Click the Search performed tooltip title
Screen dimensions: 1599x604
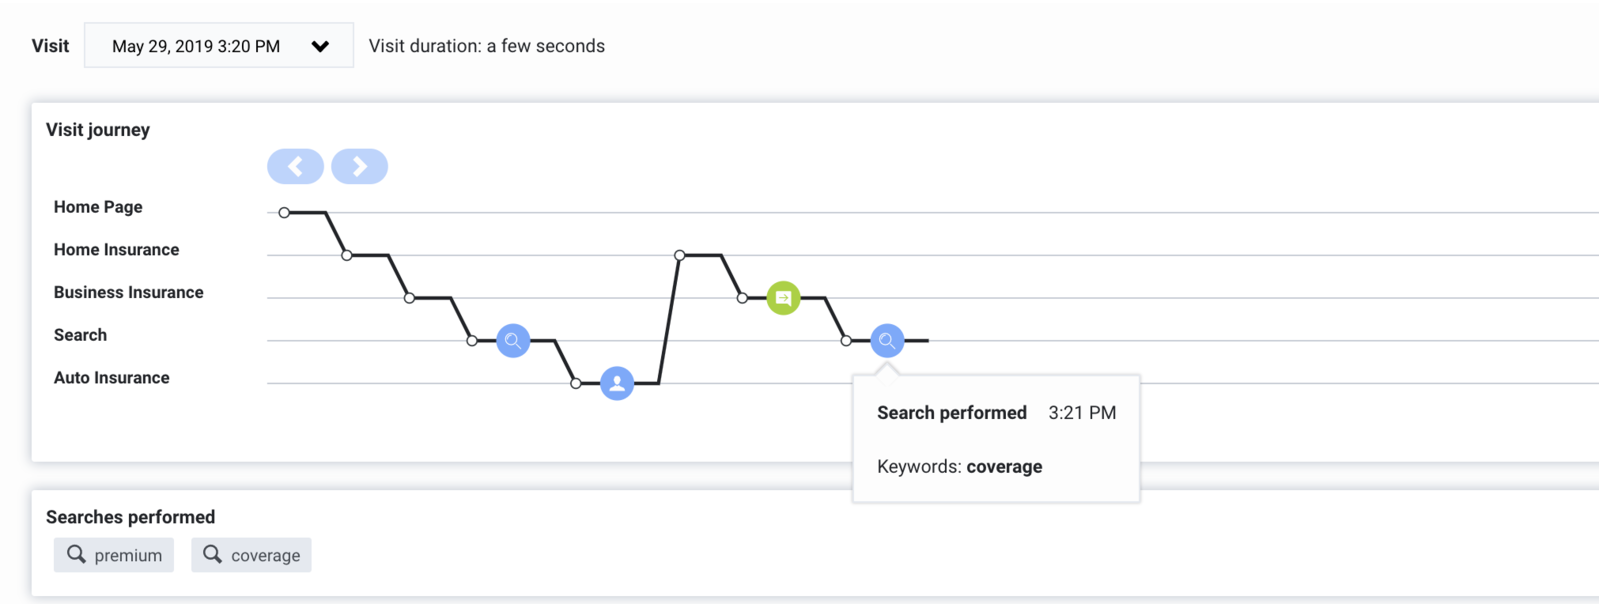(952, 413)
